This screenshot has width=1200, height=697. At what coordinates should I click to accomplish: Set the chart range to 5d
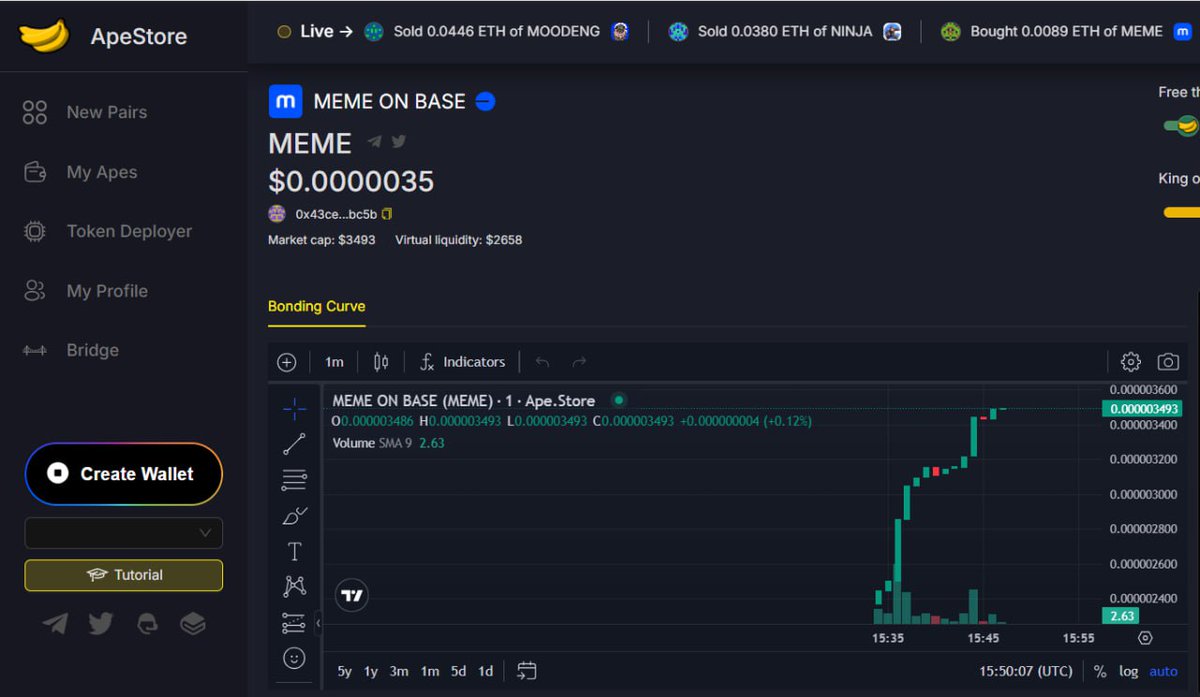[458, 671]
